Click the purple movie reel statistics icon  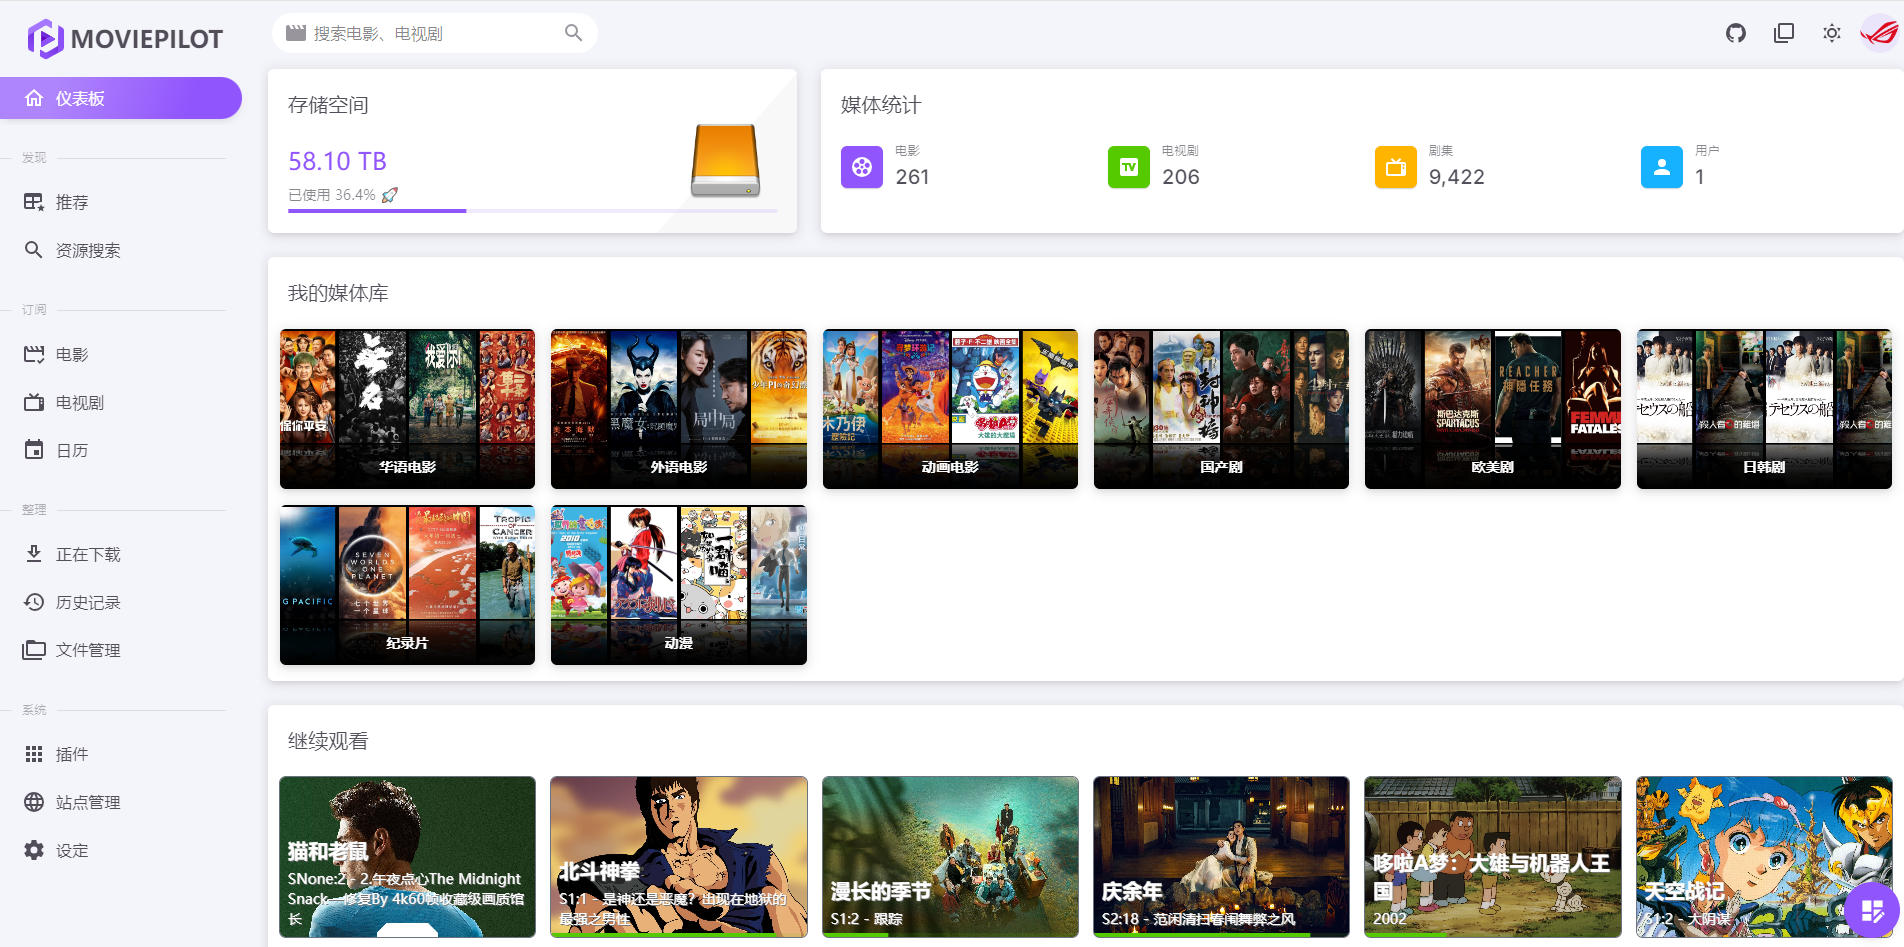click(x=862, y=167)
